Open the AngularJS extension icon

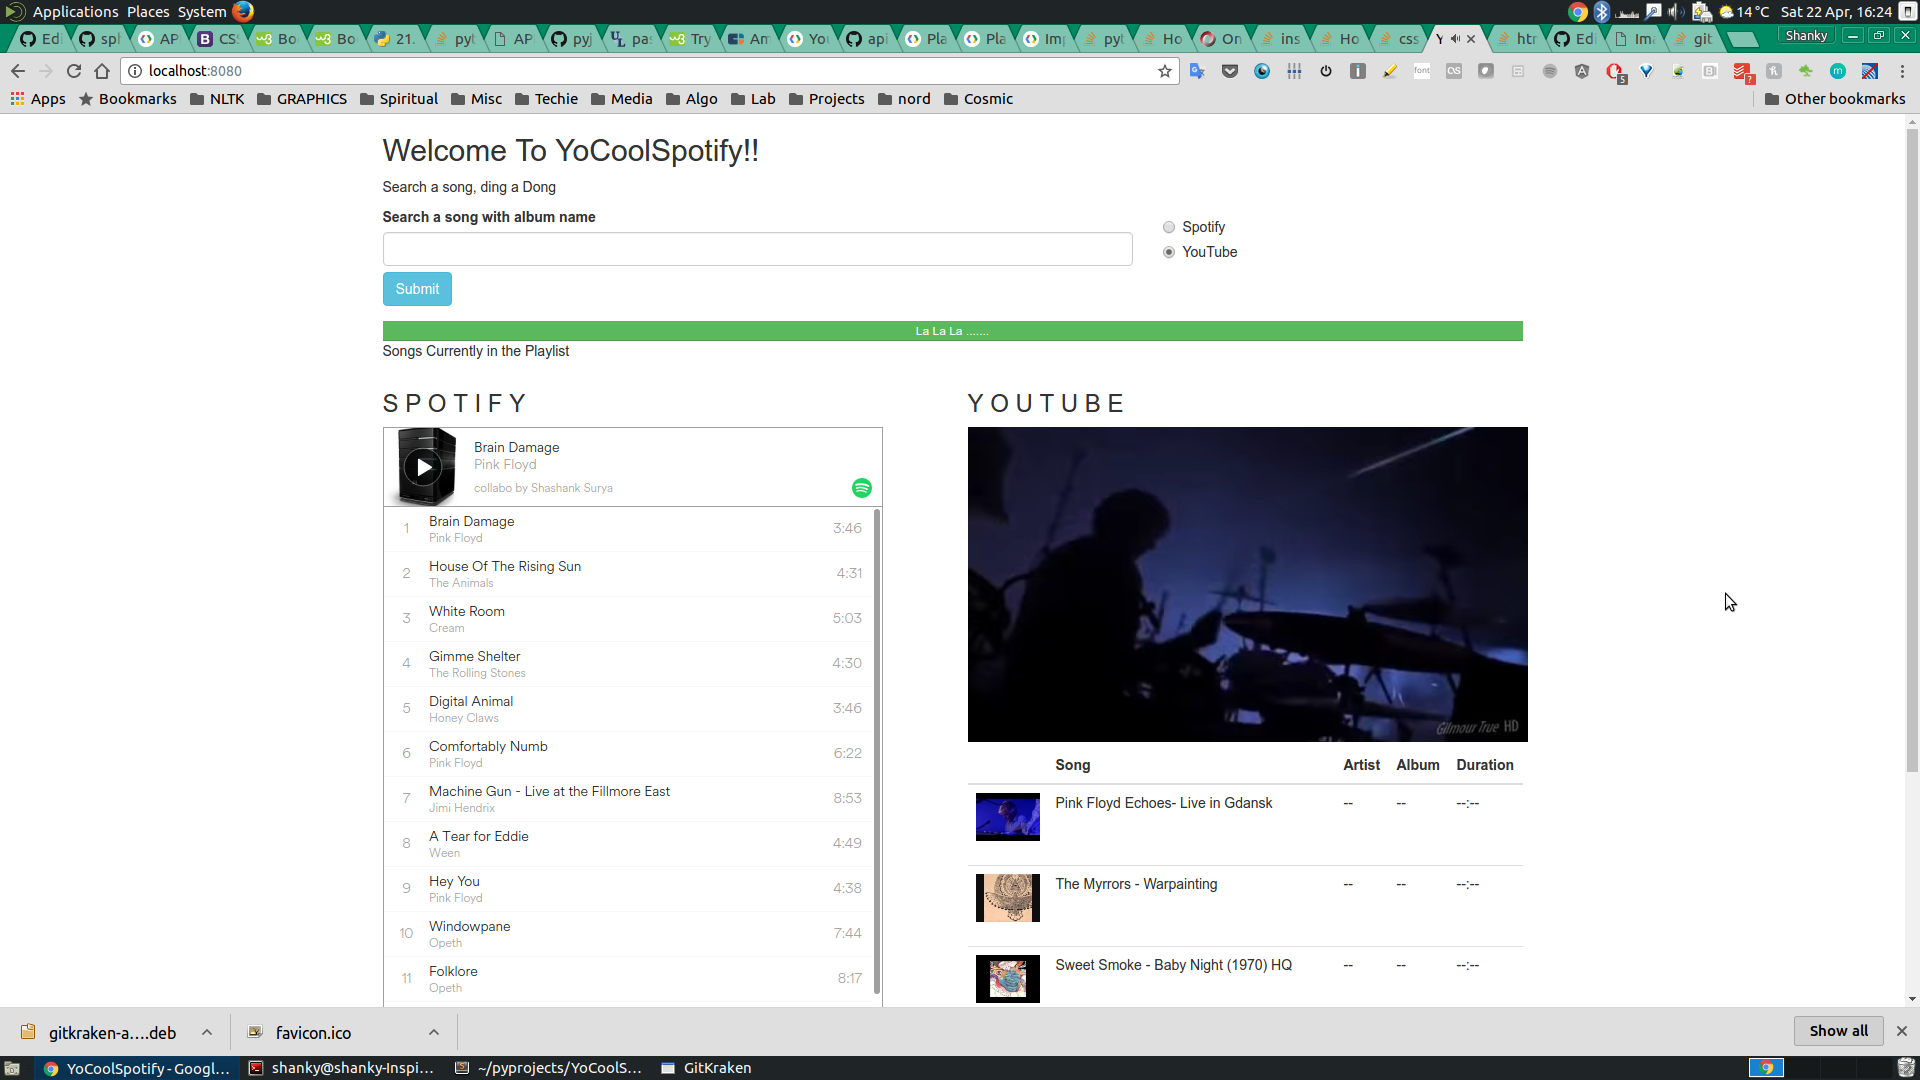[1582, 71]
